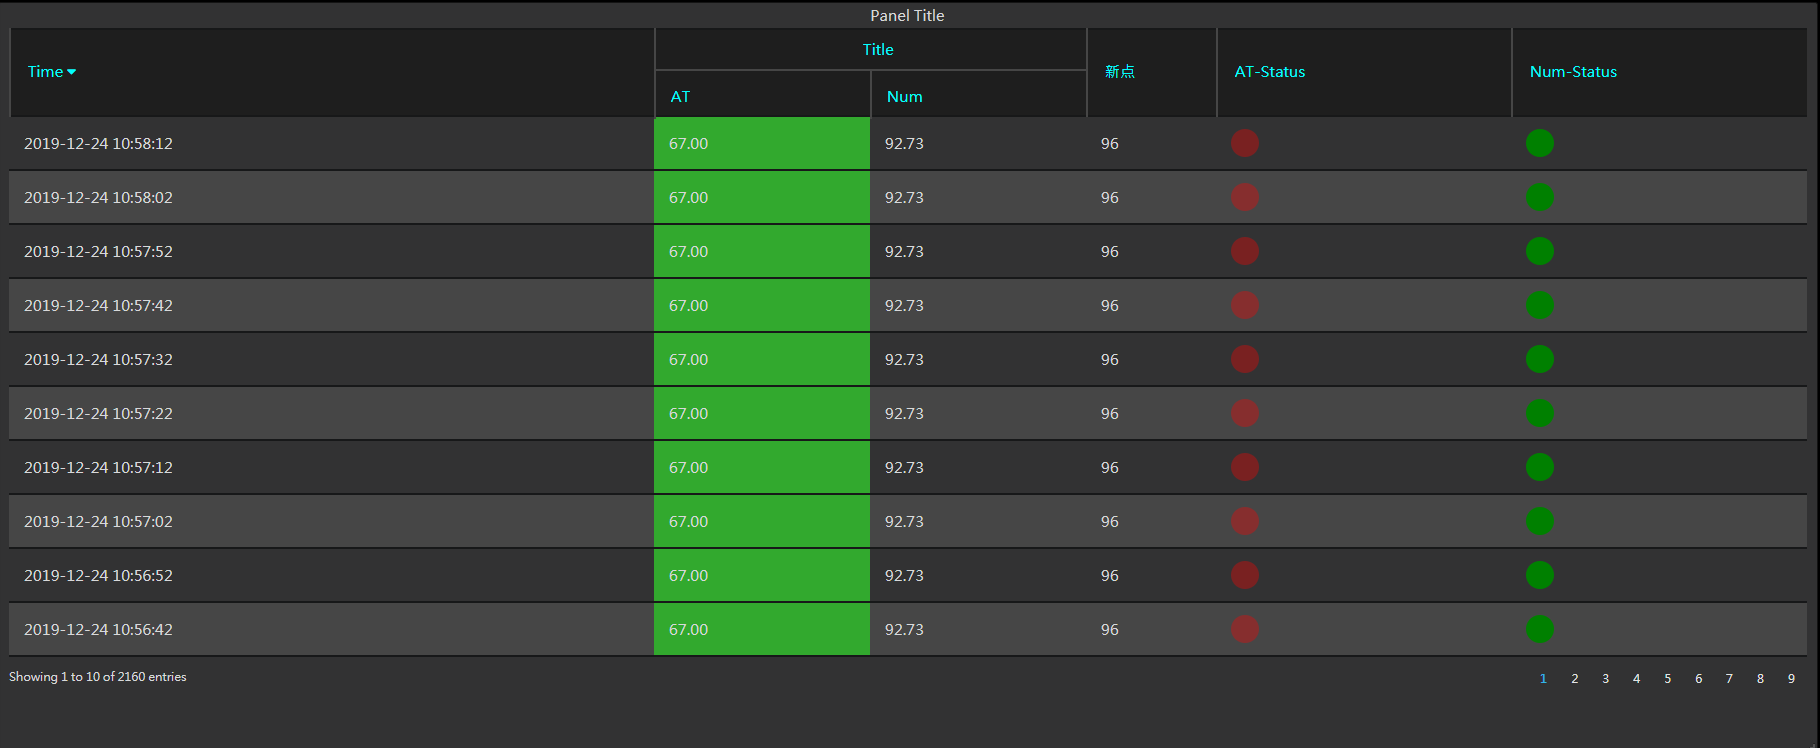Click green AT cell 67.00 in 10:57:42 row
Screen dimensions: 1820x748
click(762, 305)
